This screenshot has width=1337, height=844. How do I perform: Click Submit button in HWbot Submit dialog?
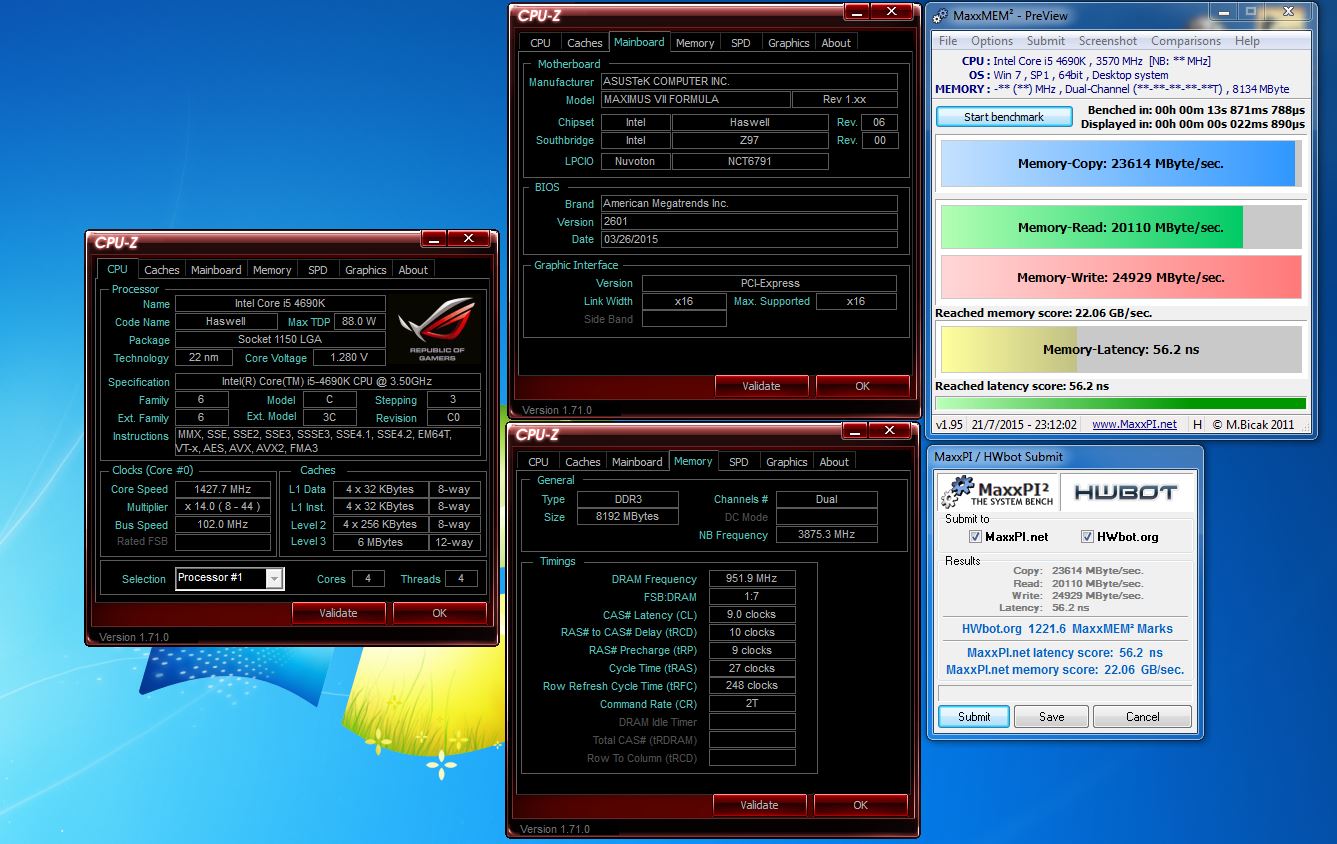973,716
